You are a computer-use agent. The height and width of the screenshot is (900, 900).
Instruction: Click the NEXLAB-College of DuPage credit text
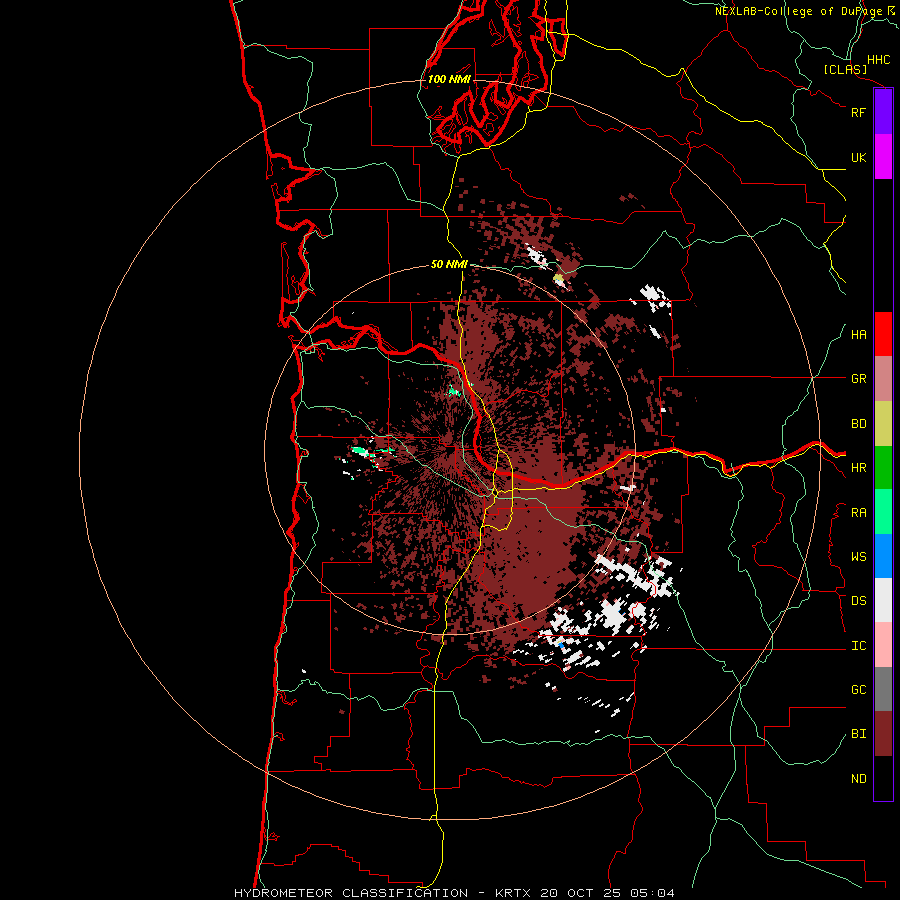[x=799, y=11]
